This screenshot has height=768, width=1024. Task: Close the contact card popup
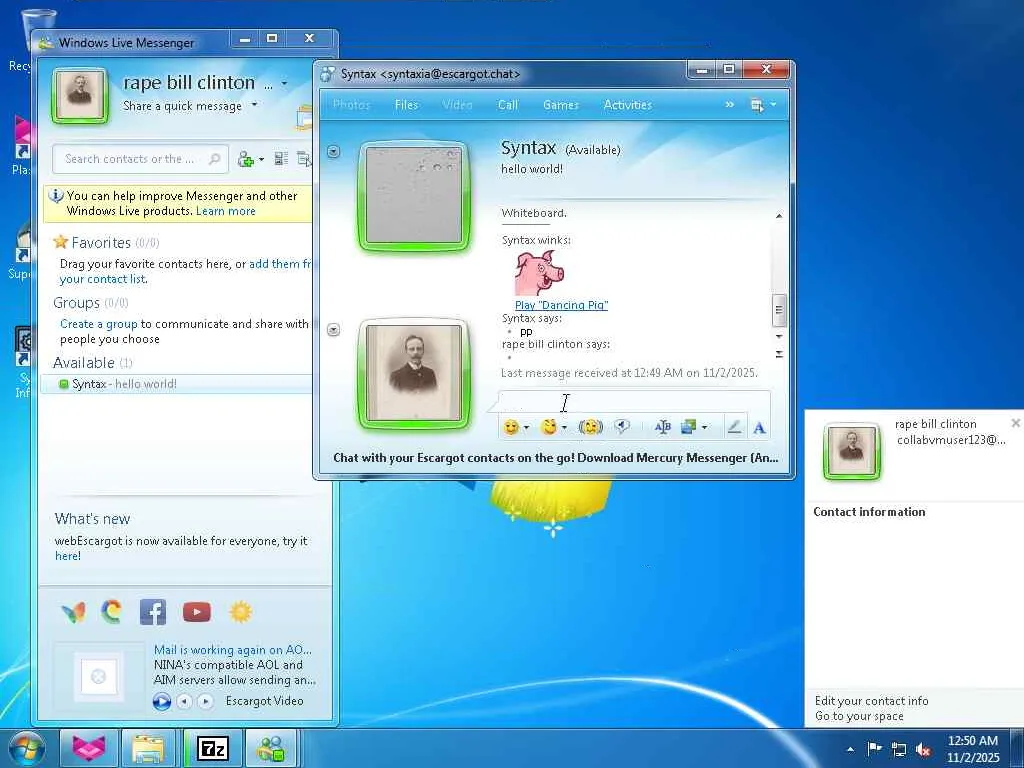tap(1016, 423)
